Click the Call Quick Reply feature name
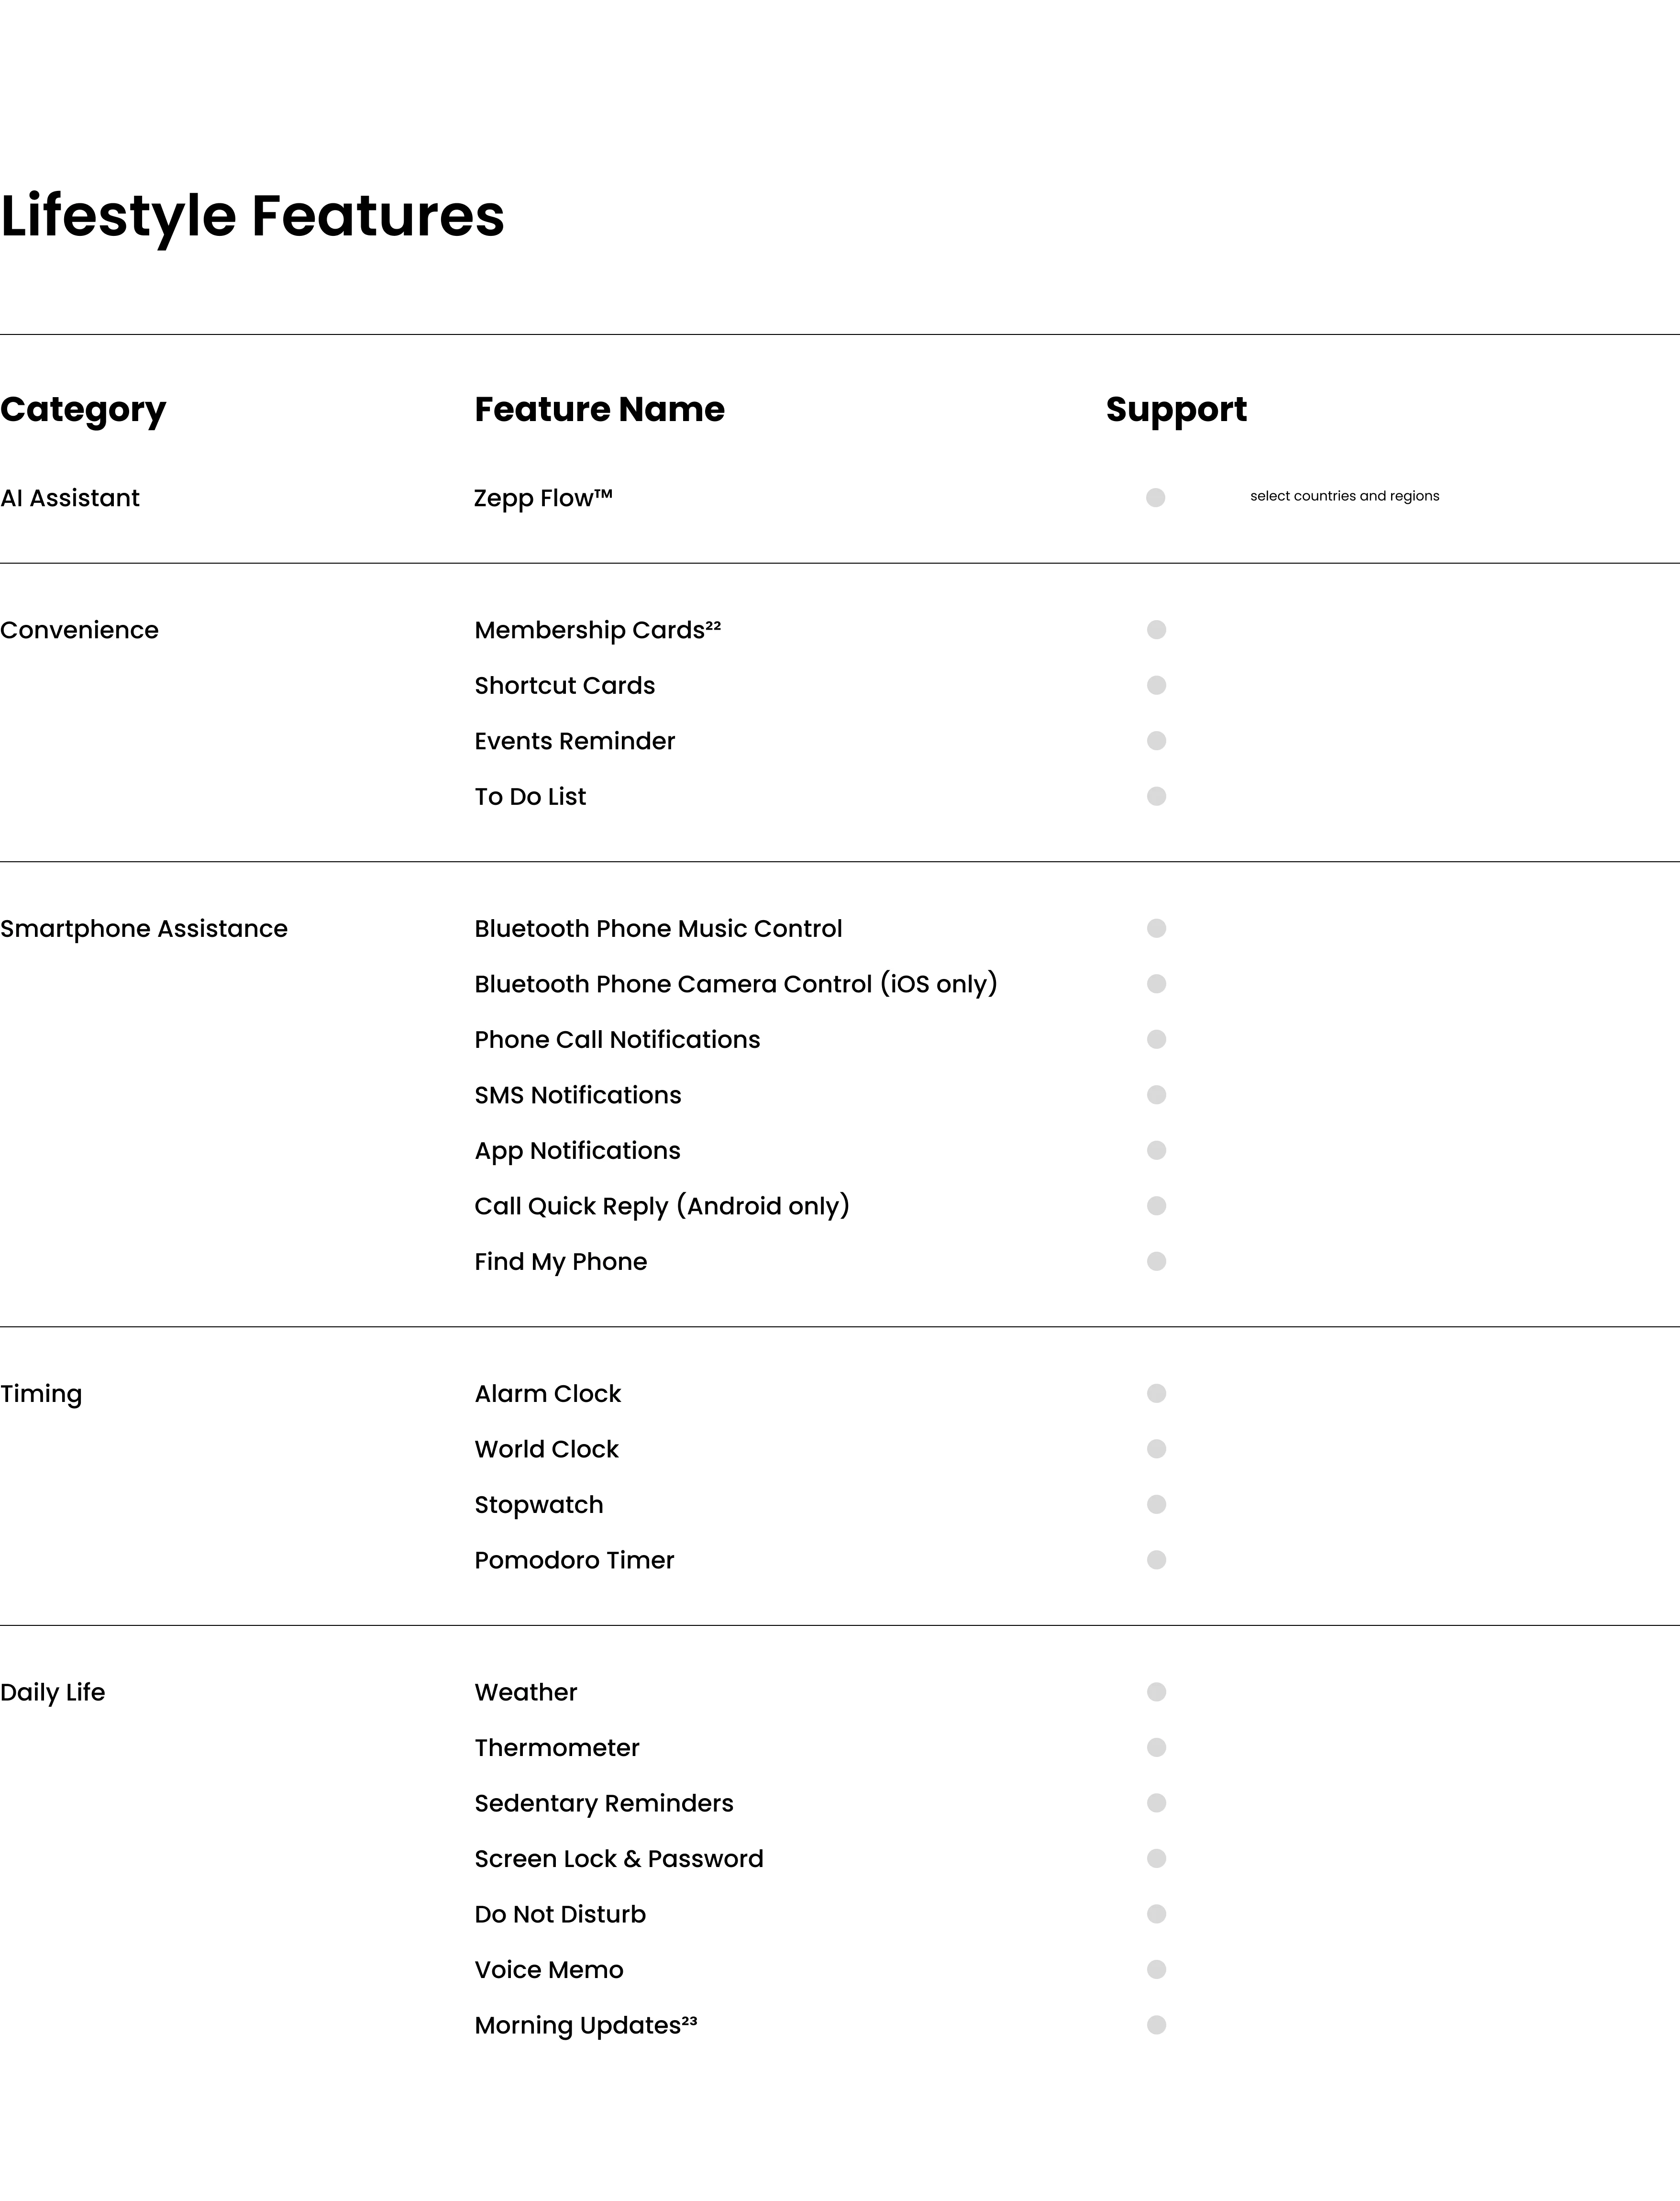 (x=662, y=1206)
